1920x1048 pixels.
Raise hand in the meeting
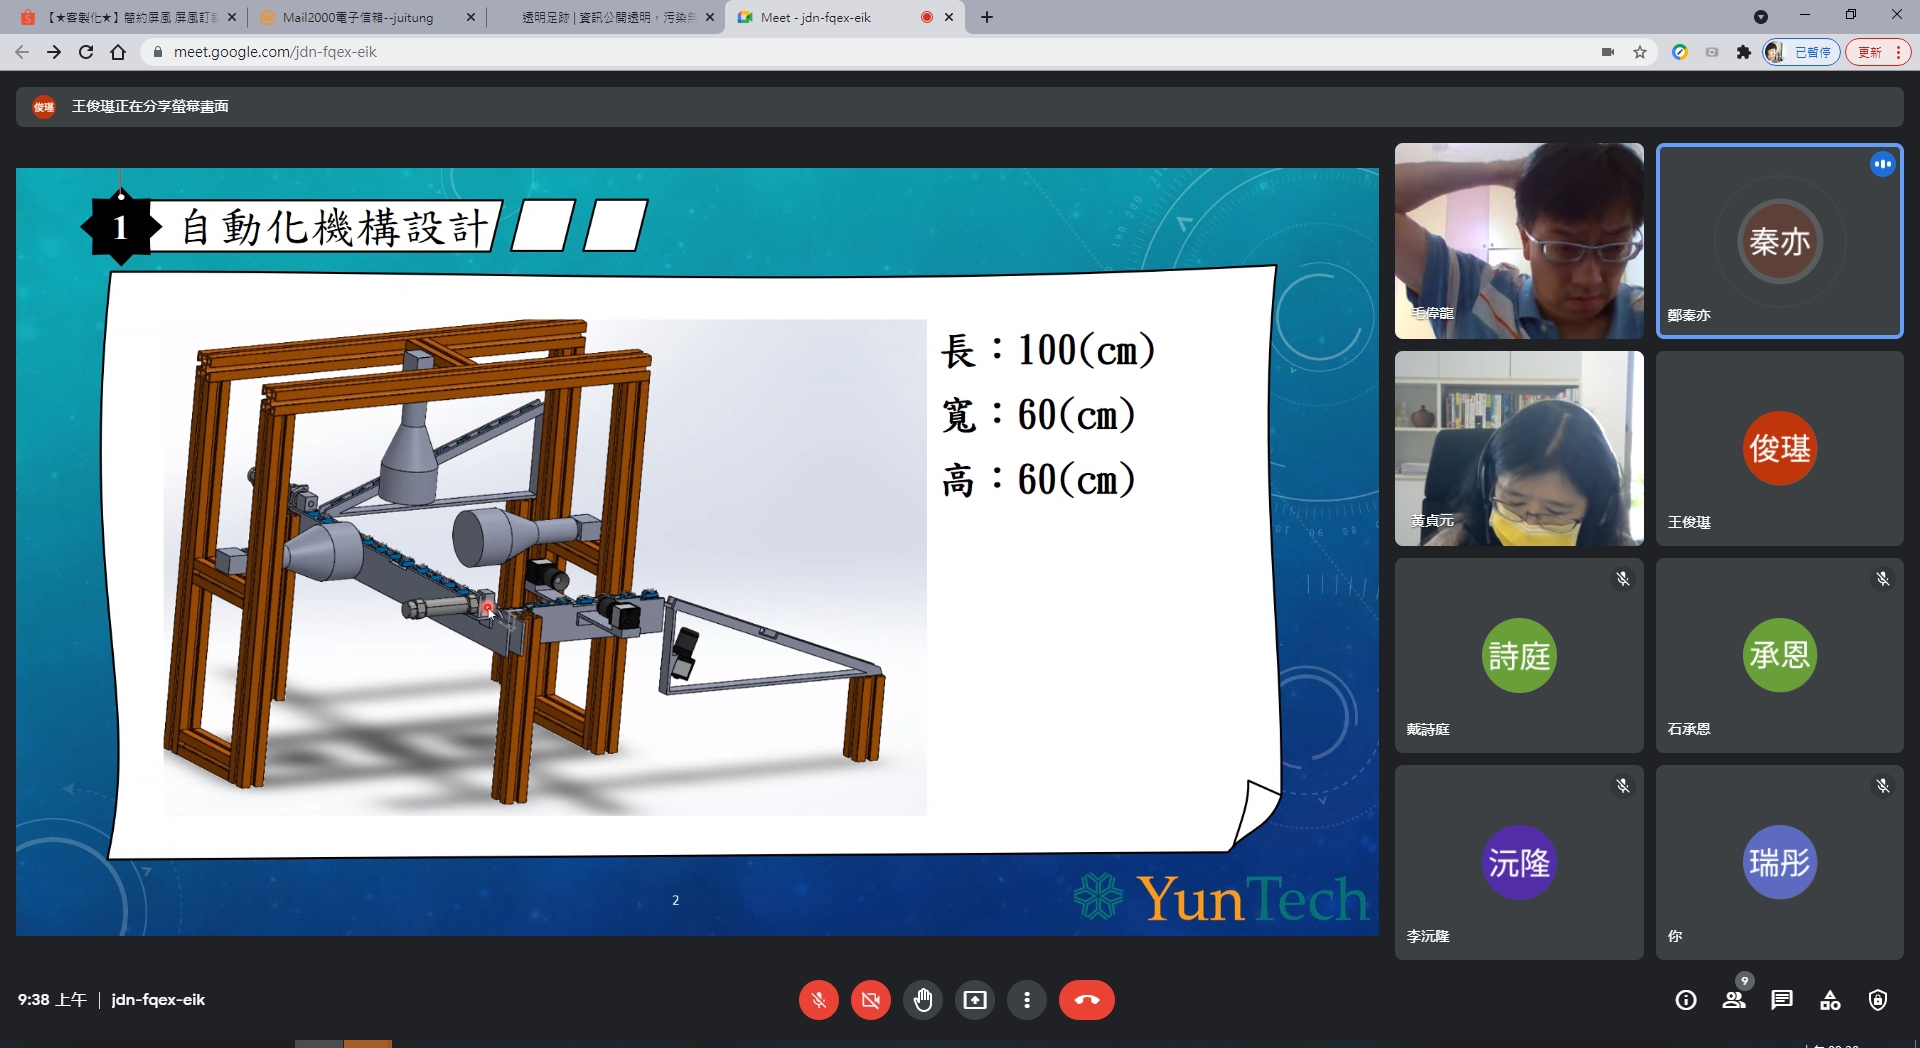click(x=923, y=1000)
